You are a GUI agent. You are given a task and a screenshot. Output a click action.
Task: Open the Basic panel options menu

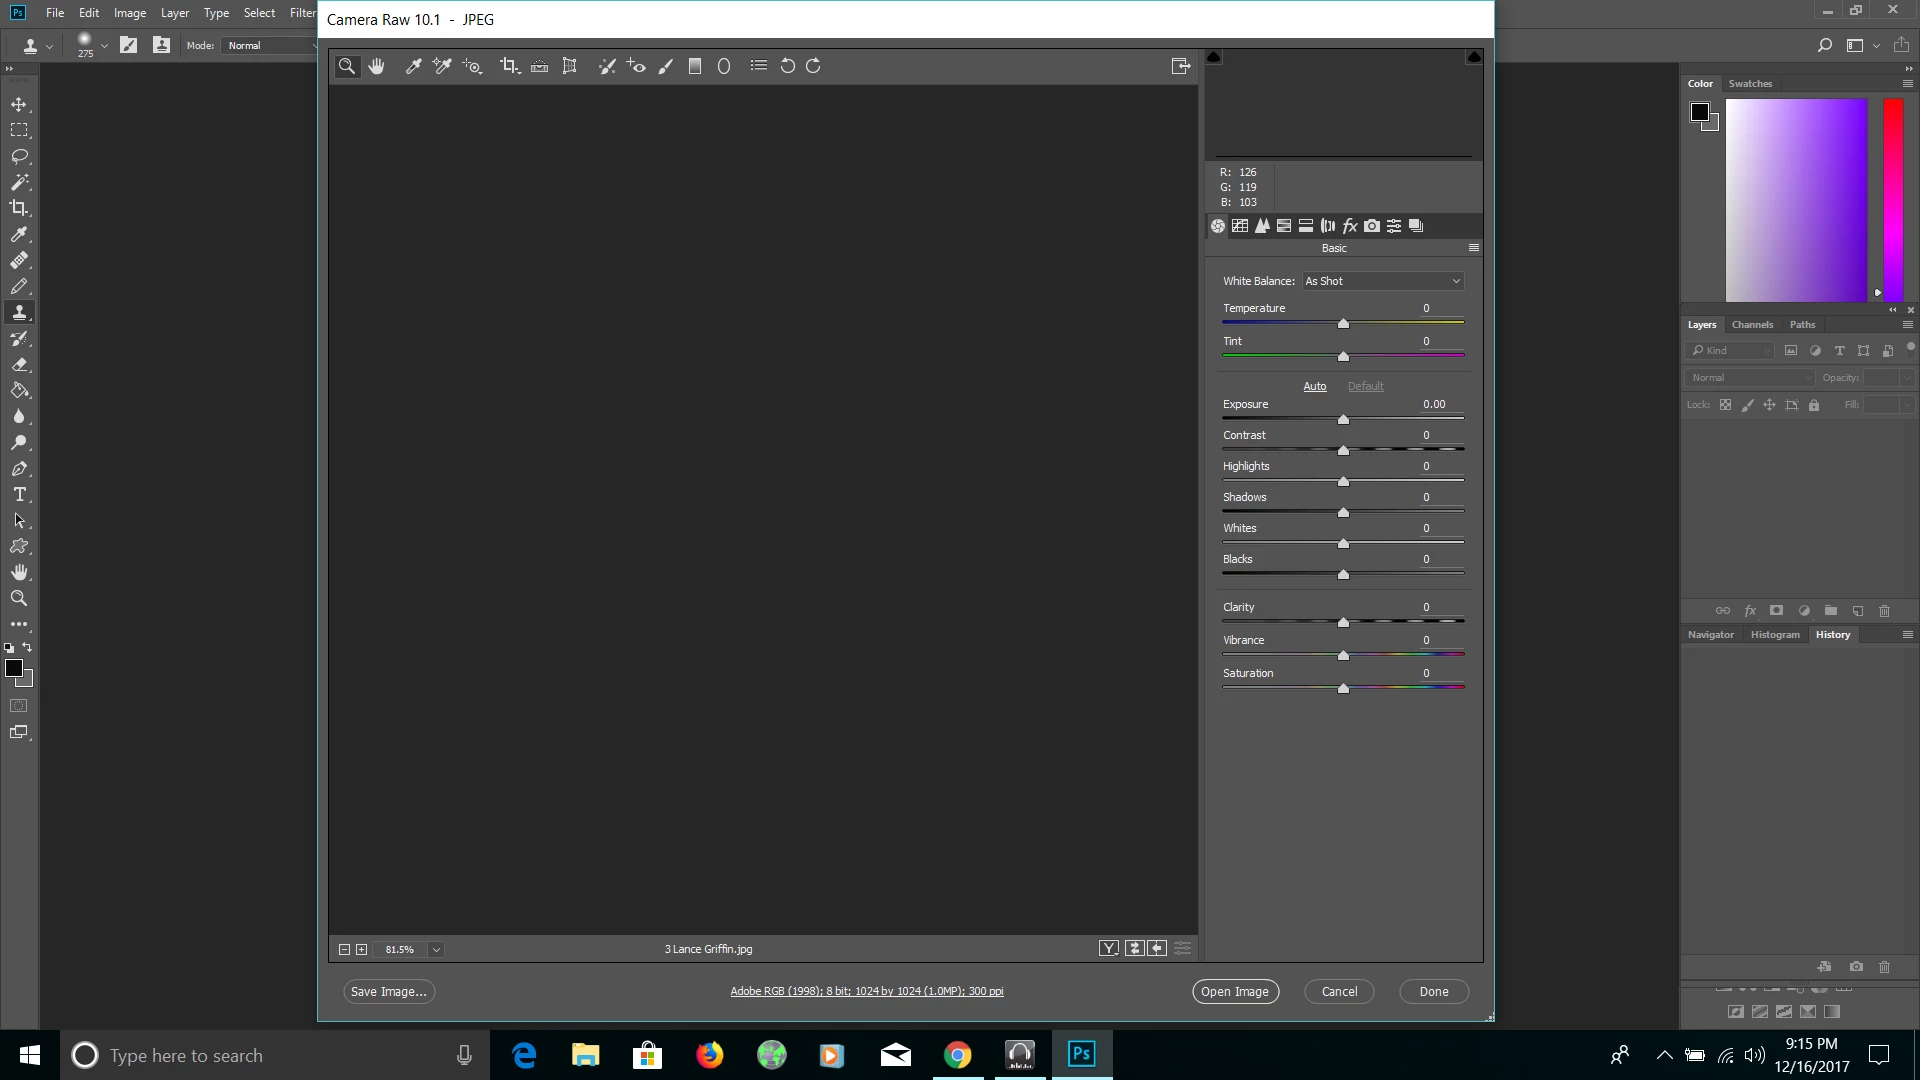[x=1473, y=248]
